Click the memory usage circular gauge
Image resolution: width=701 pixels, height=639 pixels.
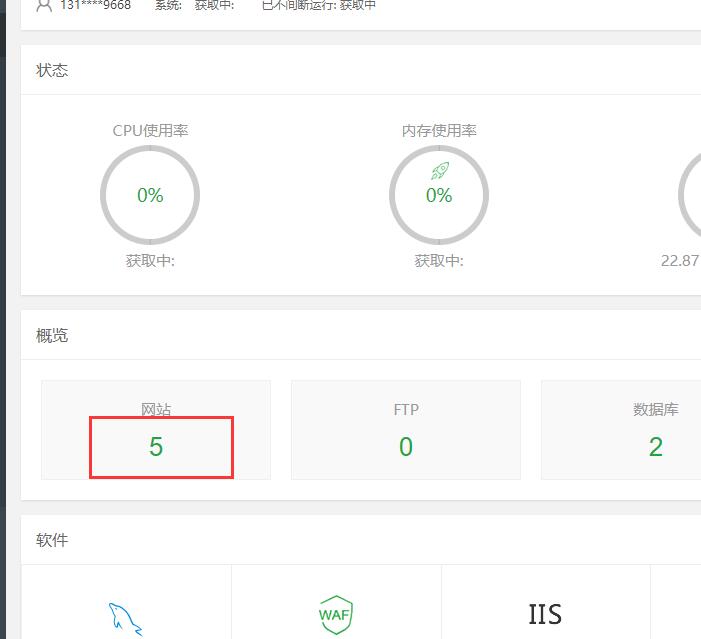[439, 195]
